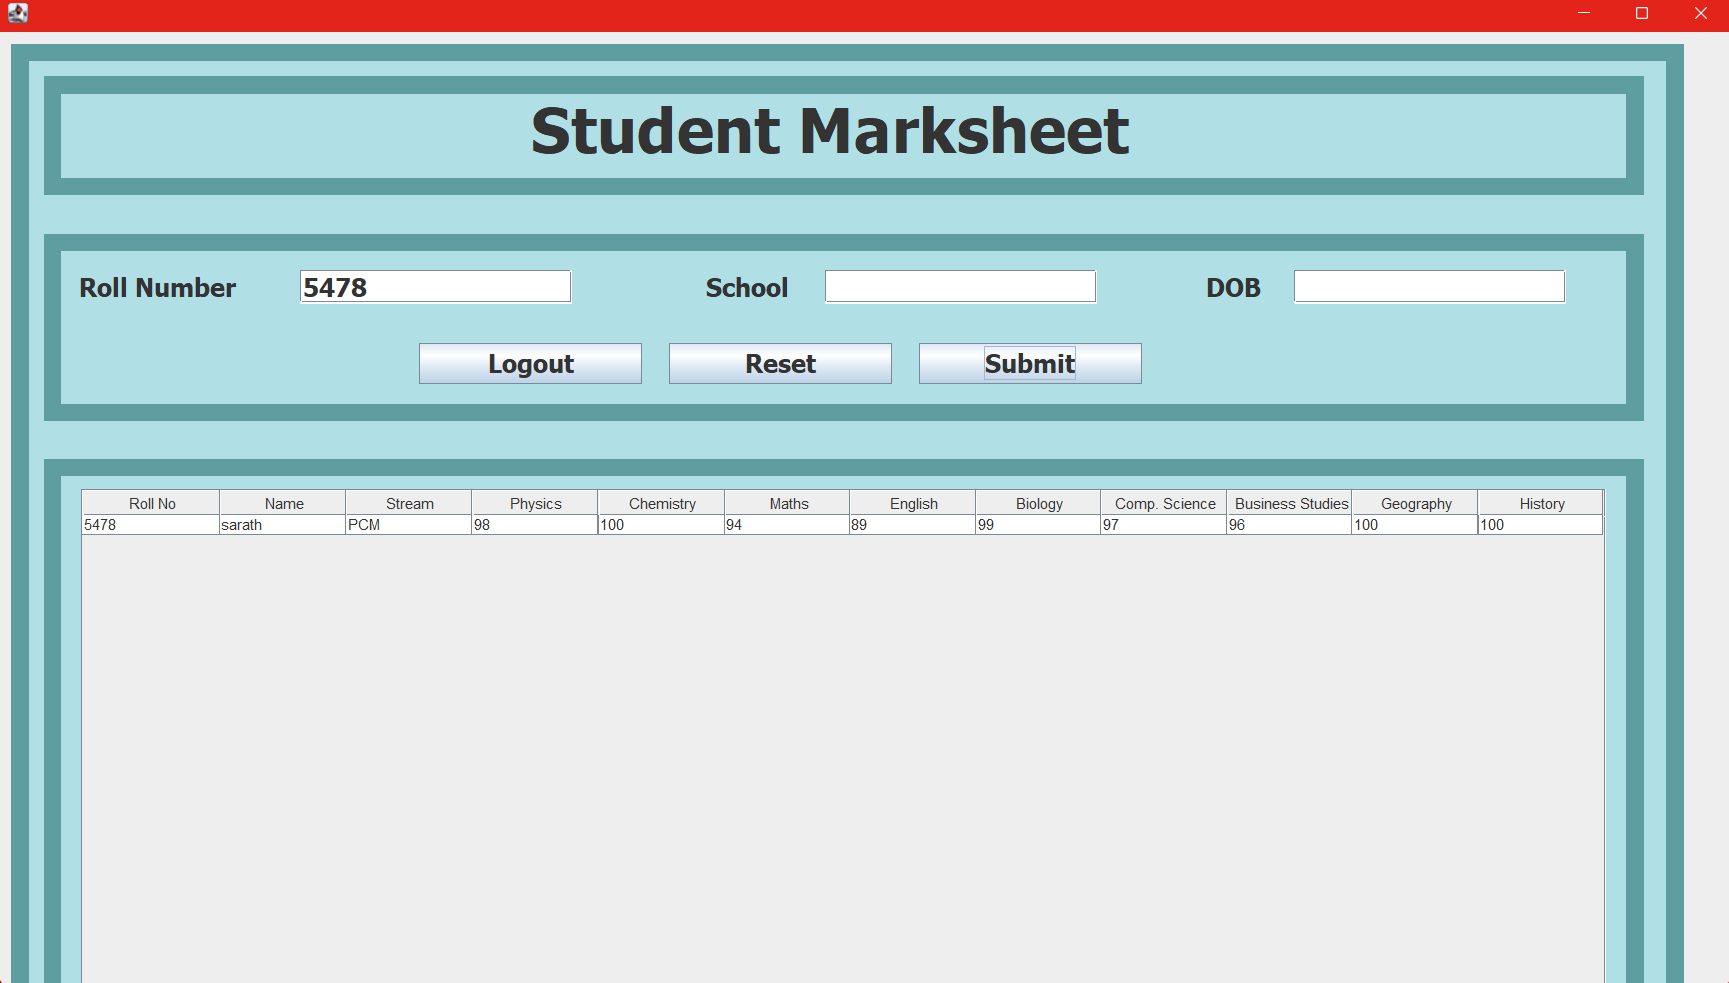Select the Geography column header

point(1415,503)
